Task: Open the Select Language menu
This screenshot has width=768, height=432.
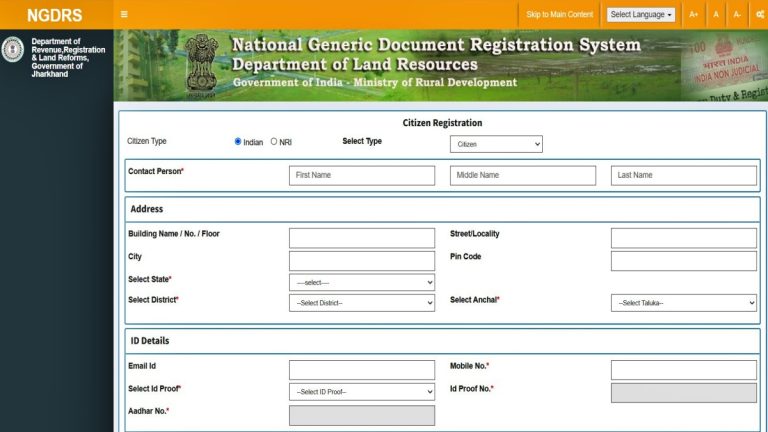Action: (x=641, y=14)
